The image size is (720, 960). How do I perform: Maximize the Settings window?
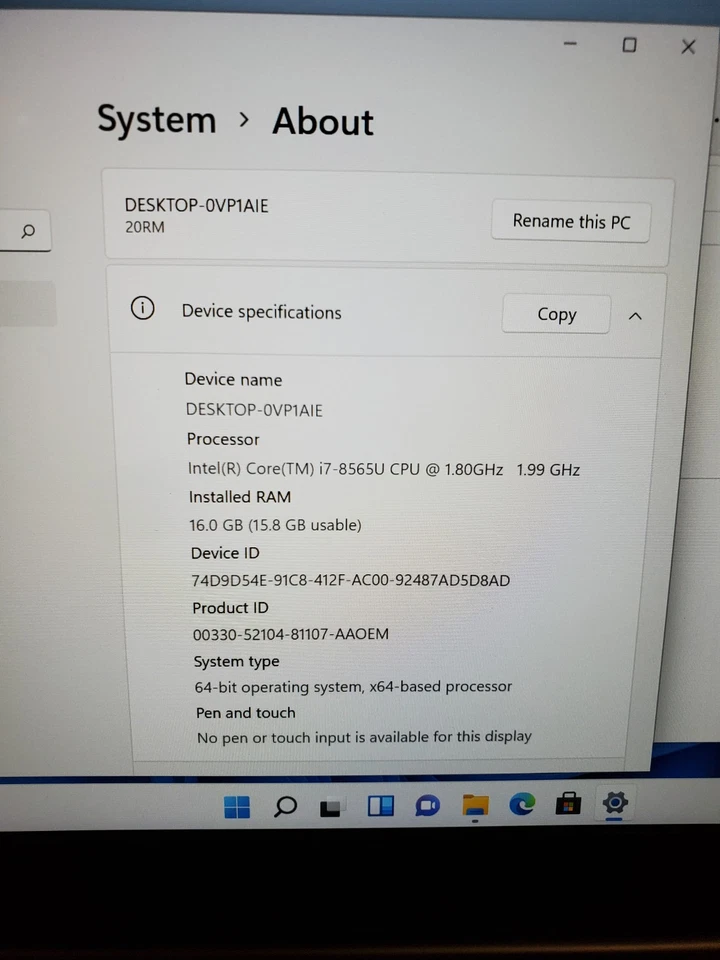629,45
